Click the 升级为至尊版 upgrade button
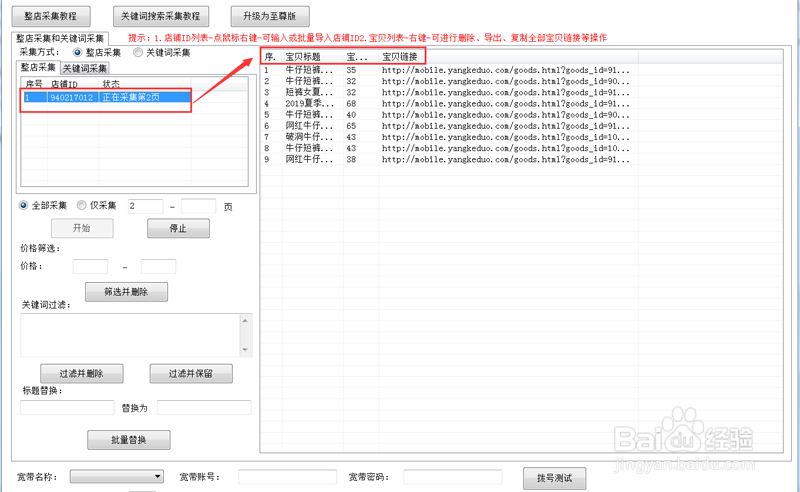 point(270,16)
